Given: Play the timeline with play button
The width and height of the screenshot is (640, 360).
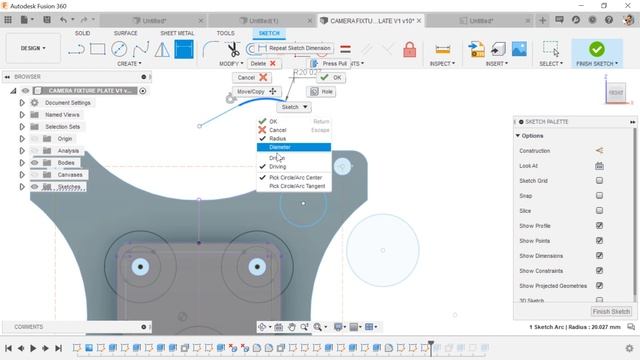Looking at the screenshot, I should (33, 348).
